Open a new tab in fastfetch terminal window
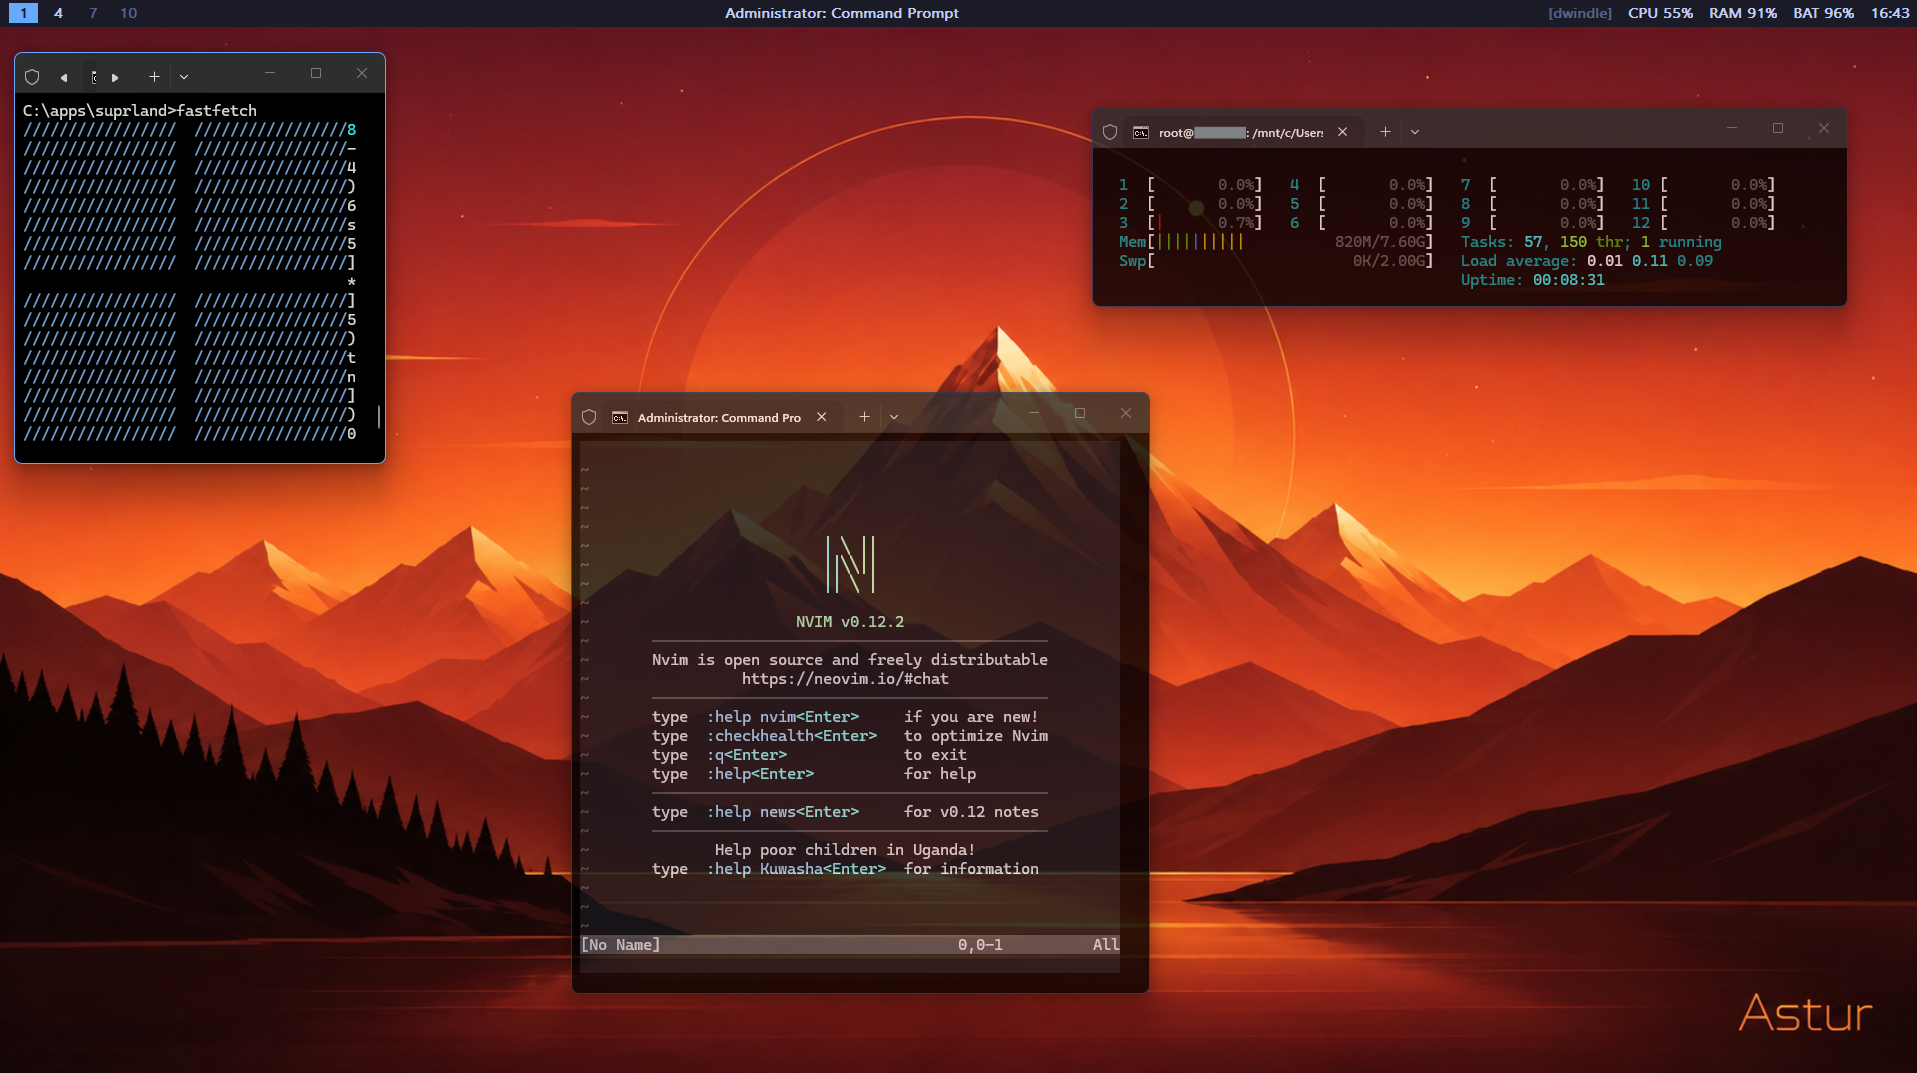Viewport: 1917px width, 1073px height. pos(154,77)
